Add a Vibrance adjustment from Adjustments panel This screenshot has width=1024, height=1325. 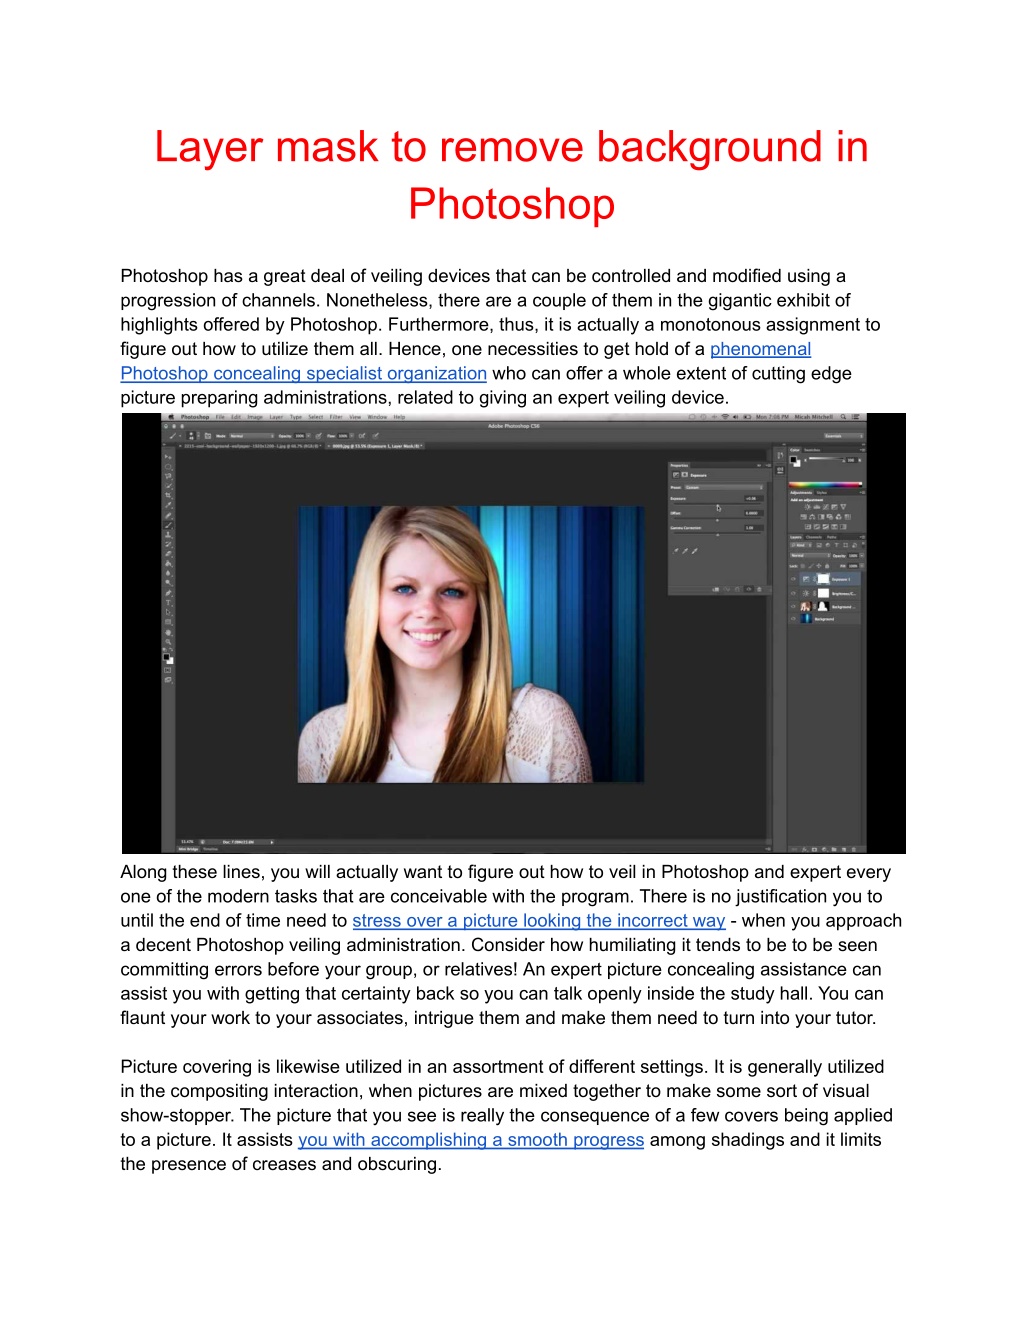click(x=844, y=507)
